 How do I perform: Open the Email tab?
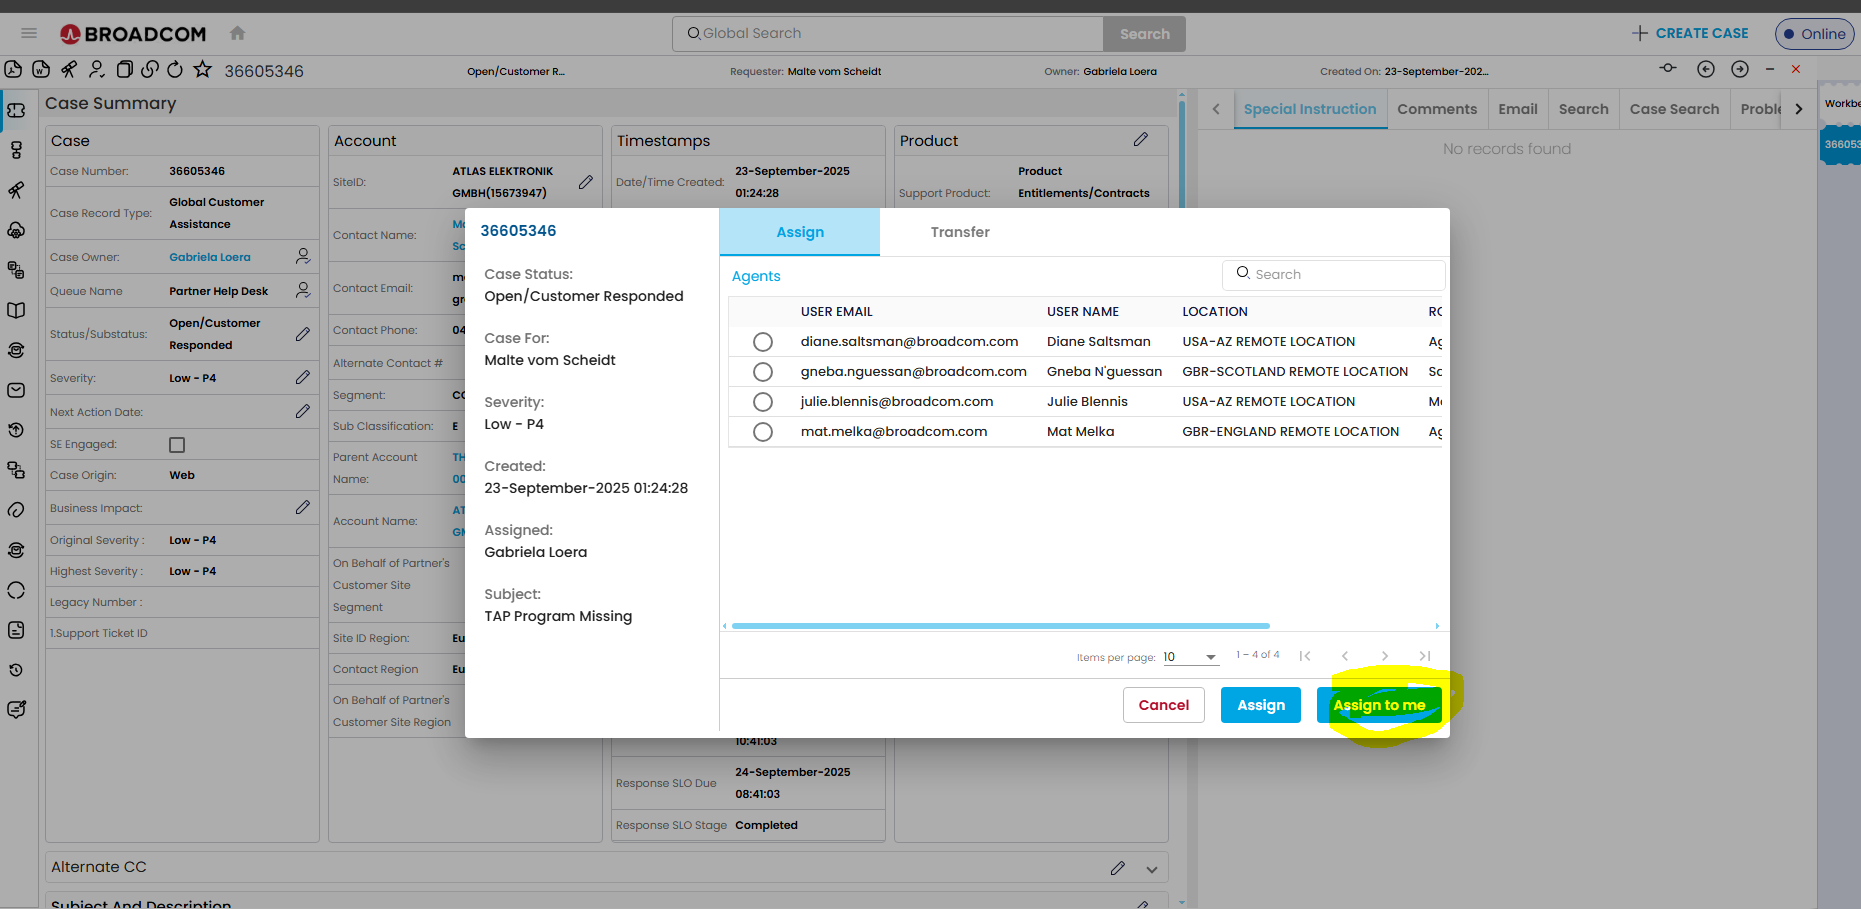coord(1518,109)
